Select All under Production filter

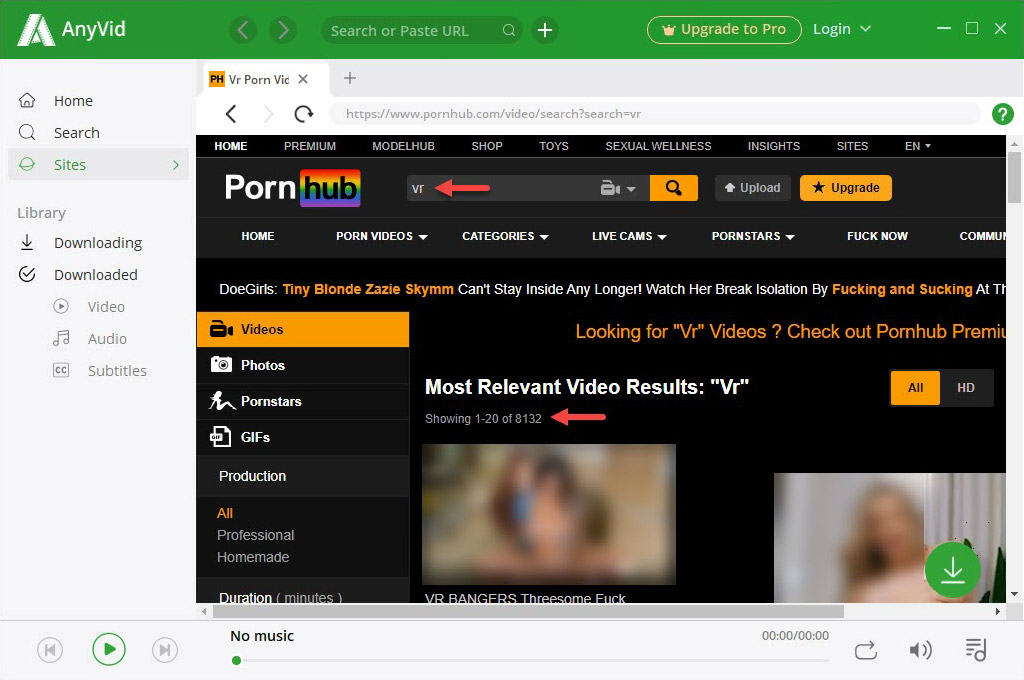(x=225, y=513)
